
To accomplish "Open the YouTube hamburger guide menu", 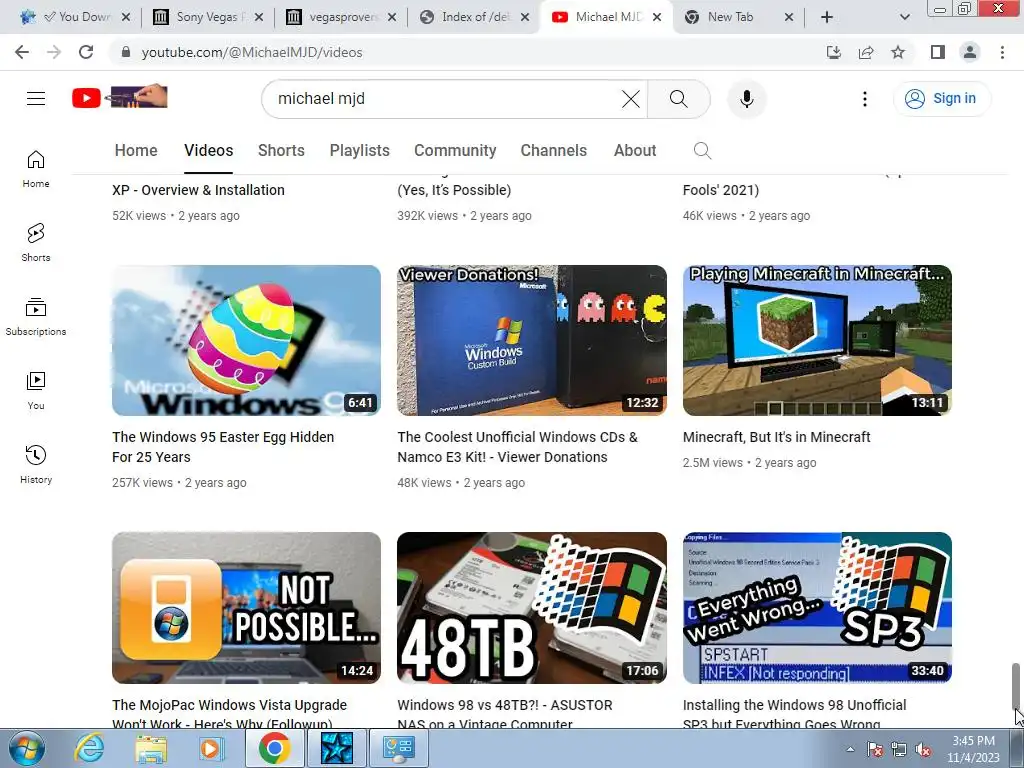I will point(36,99).
